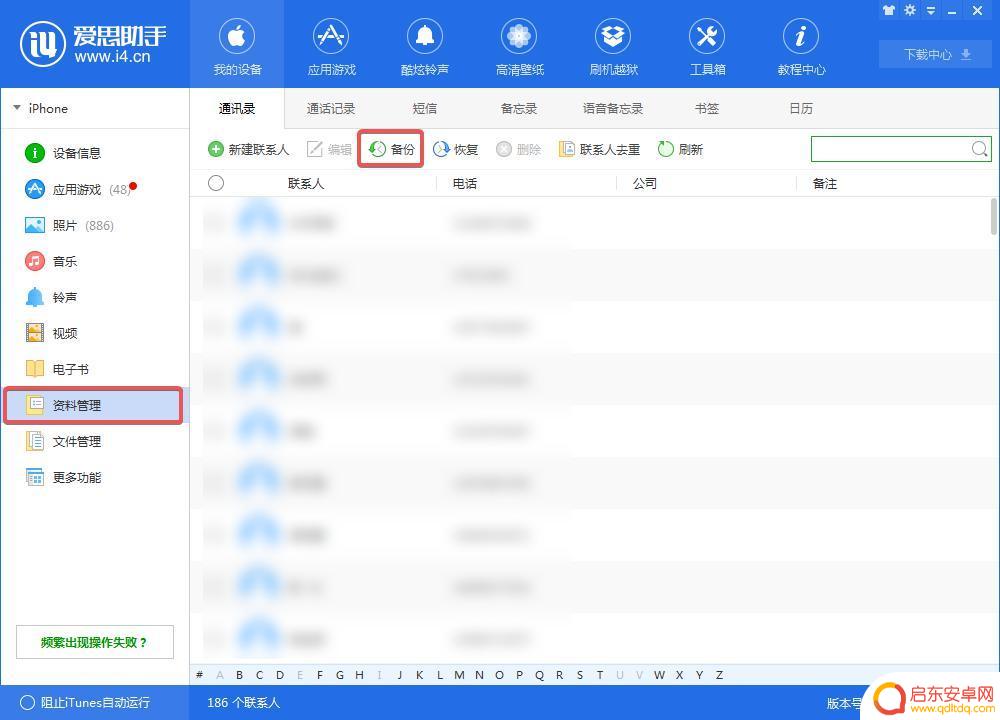Switch to the 语音备忘录 tab
This screenshot has width=1000, height=720.
[612, 108]
